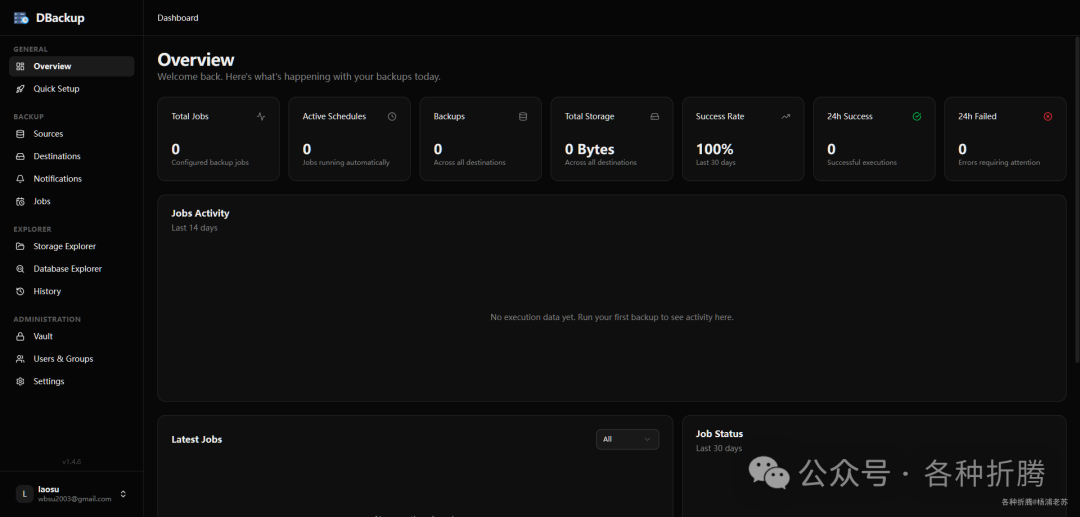Click the green check icon on 24h Success

[x=917, y=116]
